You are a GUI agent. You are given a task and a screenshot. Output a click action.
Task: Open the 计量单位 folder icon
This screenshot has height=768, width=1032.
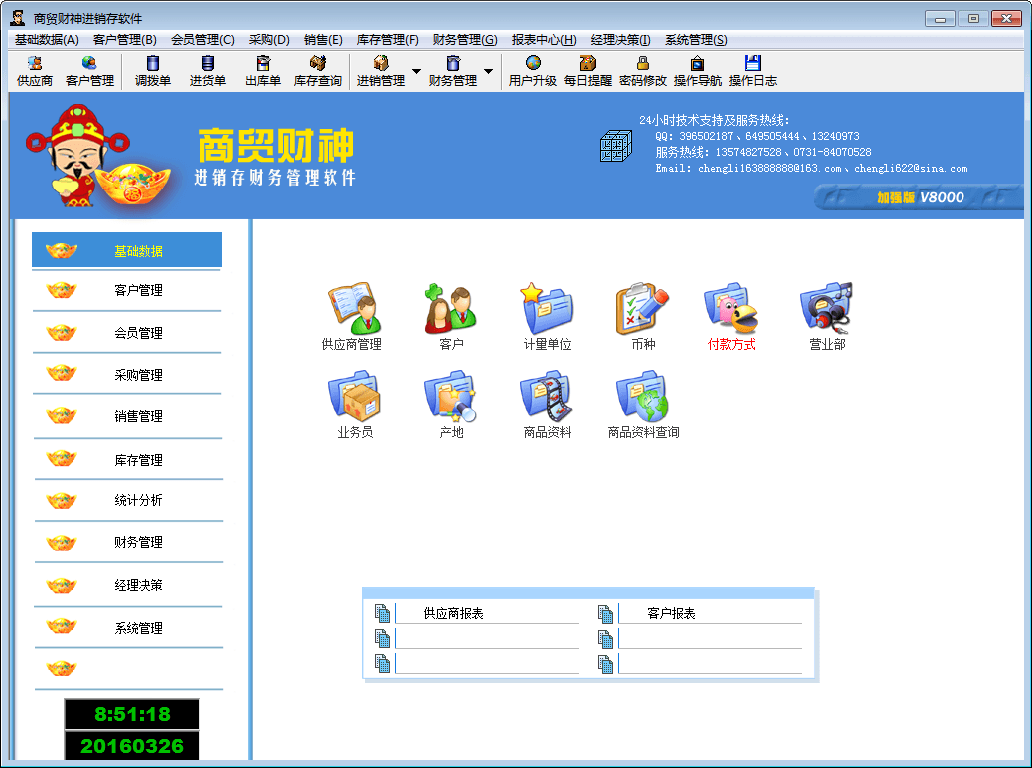[547, 309]
